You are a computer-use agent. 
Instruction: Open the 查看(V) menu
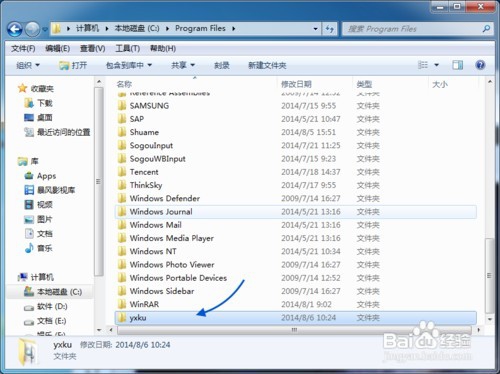(92, 49)
